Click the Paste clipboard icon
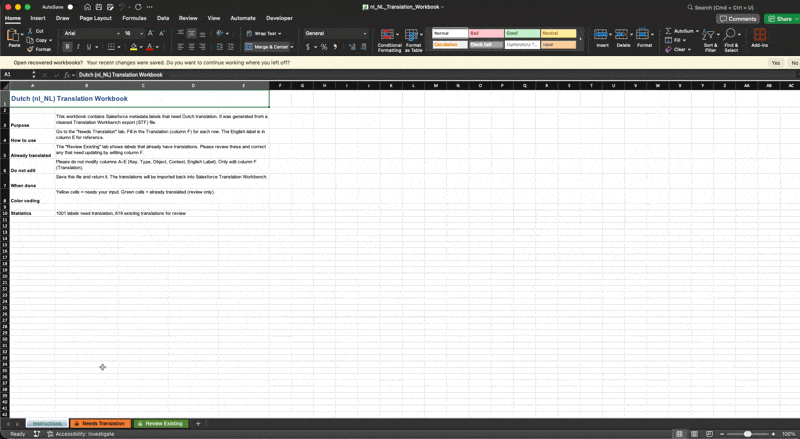Viewport: 800px width, 439px height. 13,36
